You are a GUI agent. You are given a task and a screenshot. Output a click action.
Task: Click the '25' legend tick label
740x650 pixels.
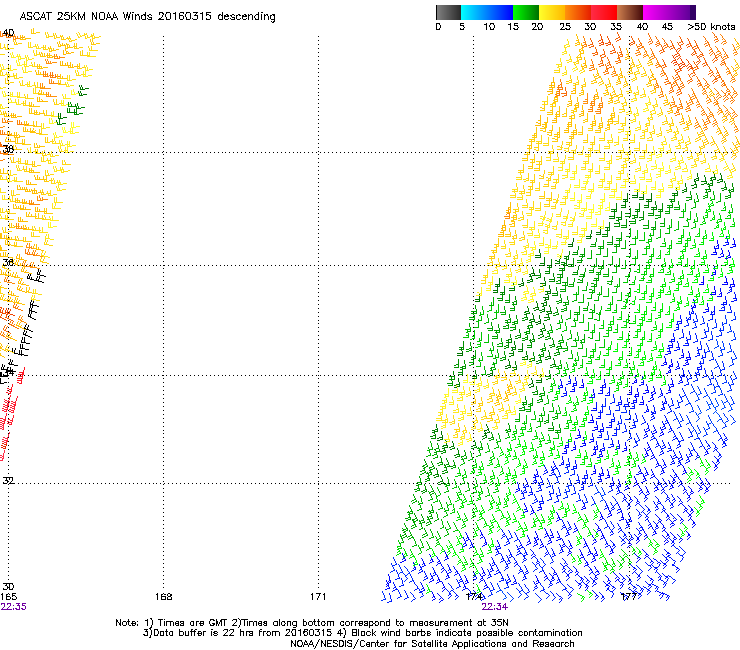click(565, 27)
